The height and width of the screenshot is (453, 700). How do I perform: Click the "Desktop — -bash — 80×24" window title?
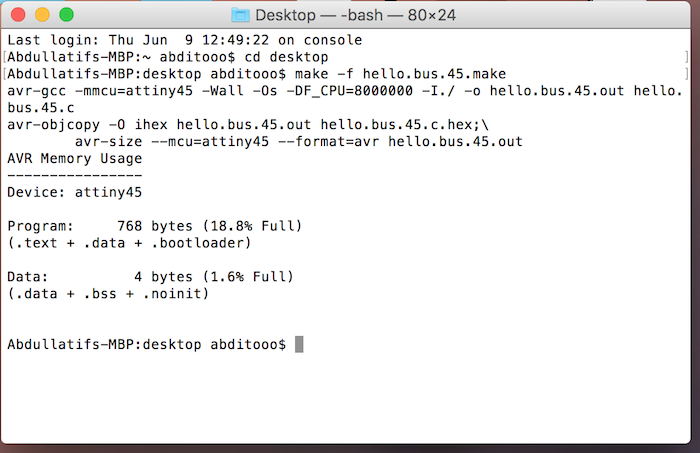coord(355,15)
